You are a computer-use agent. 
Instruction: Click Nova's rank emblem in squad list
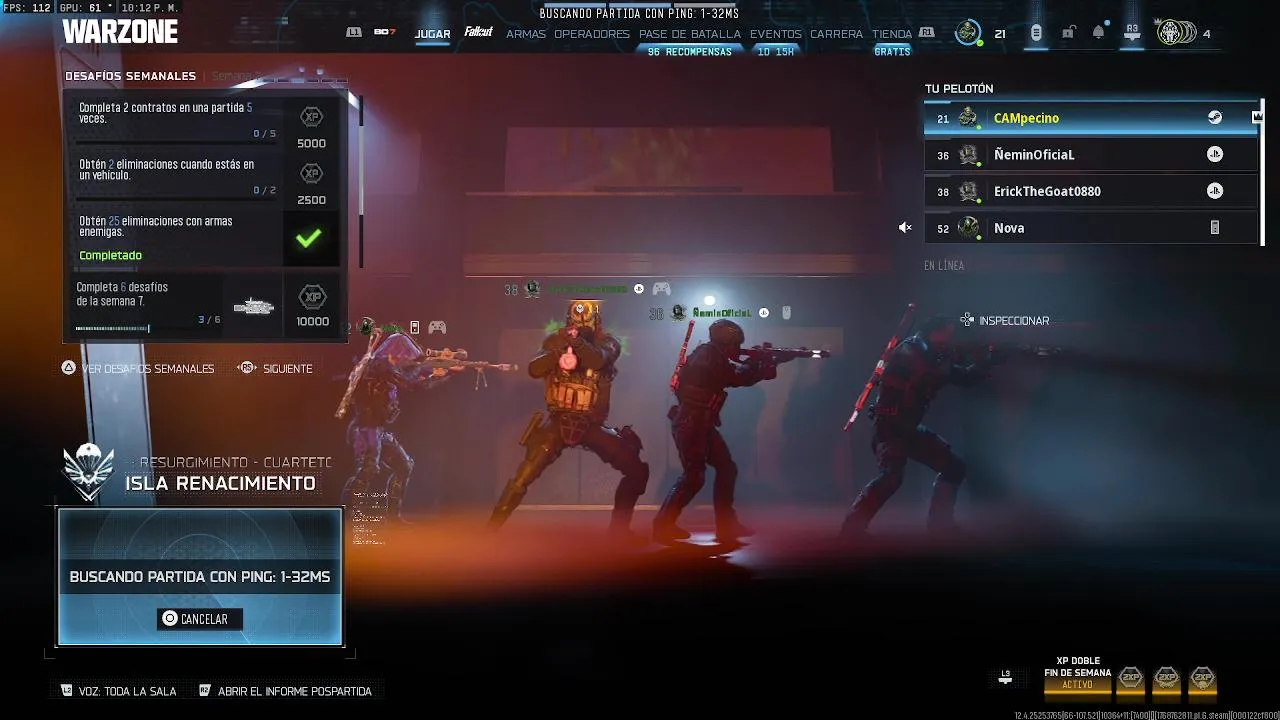968,228
